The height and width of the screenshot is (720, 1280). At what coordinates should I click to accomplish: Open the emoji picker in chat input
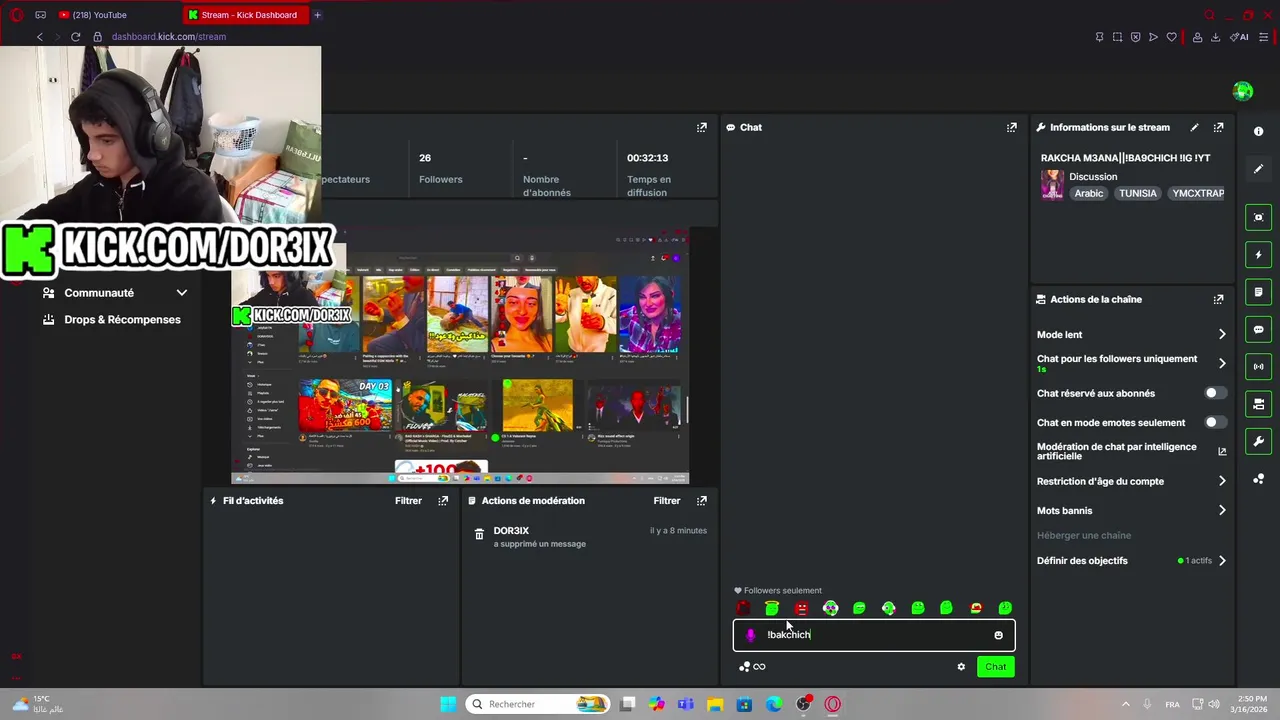[998, 635]
